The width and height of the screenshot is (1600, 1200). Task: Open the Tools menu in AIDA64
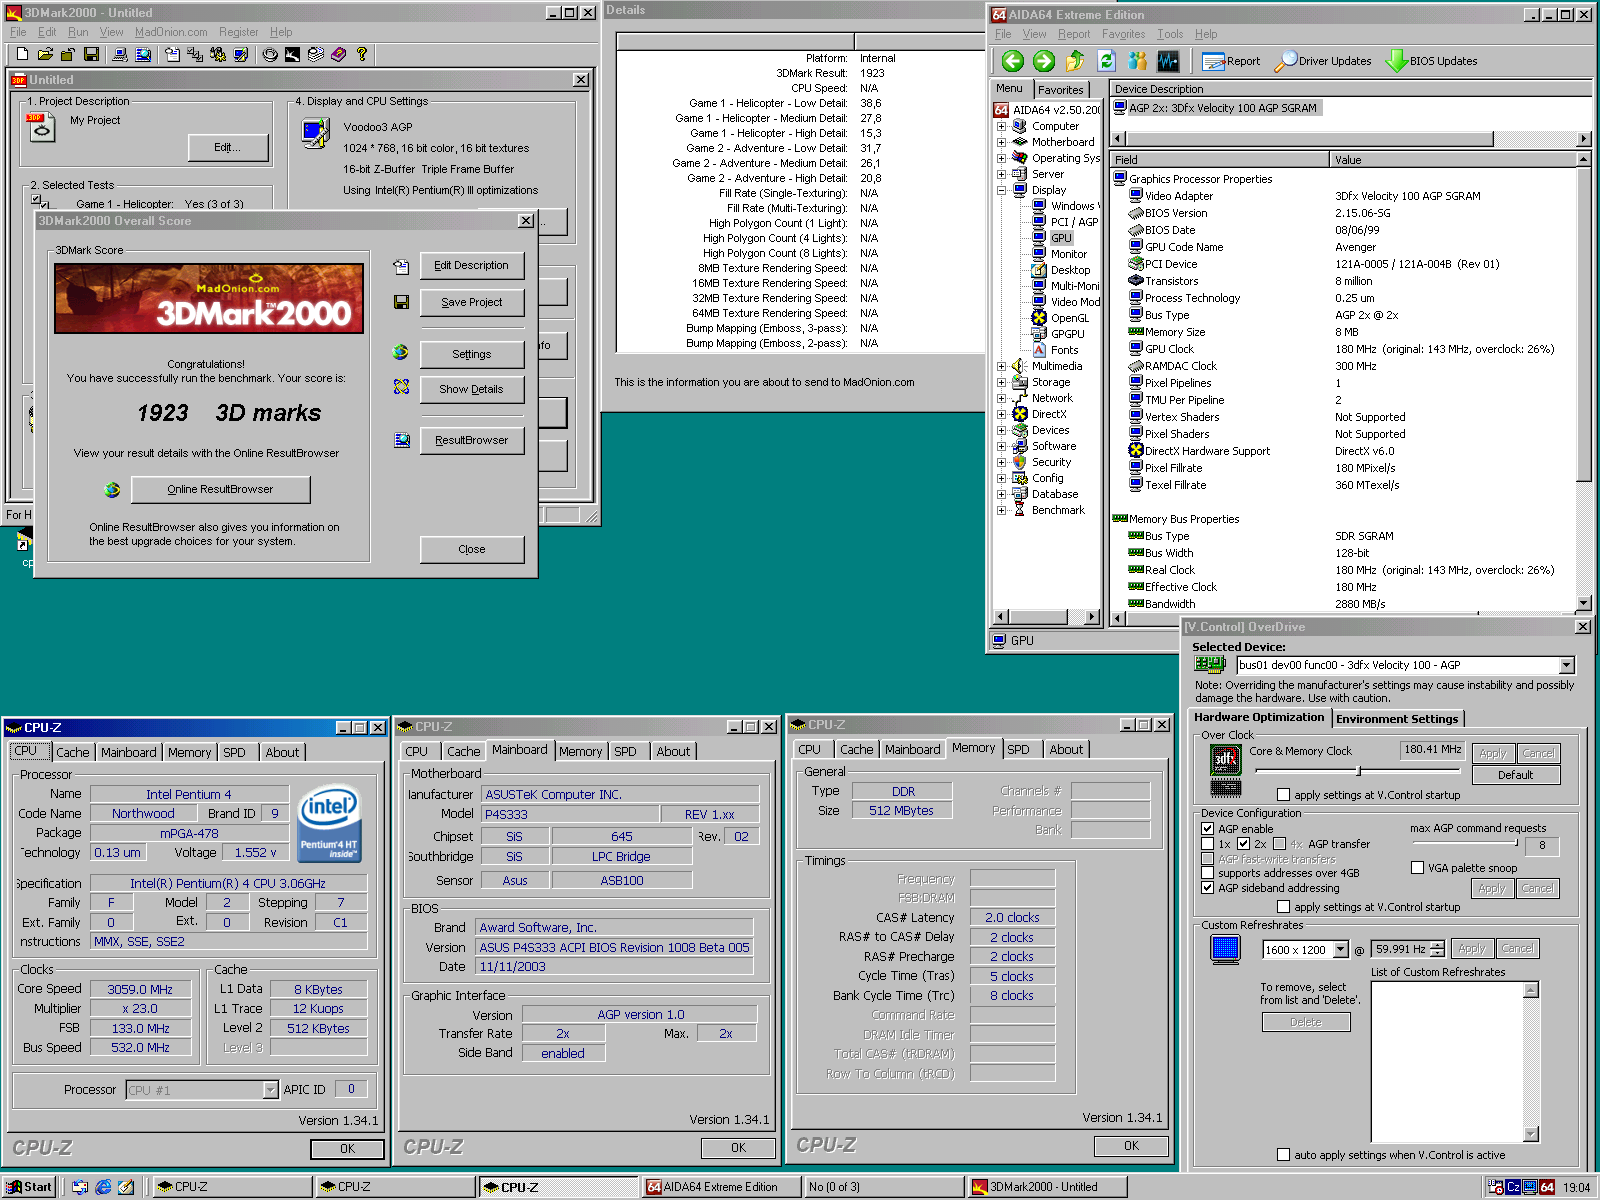coord(1170,34)
